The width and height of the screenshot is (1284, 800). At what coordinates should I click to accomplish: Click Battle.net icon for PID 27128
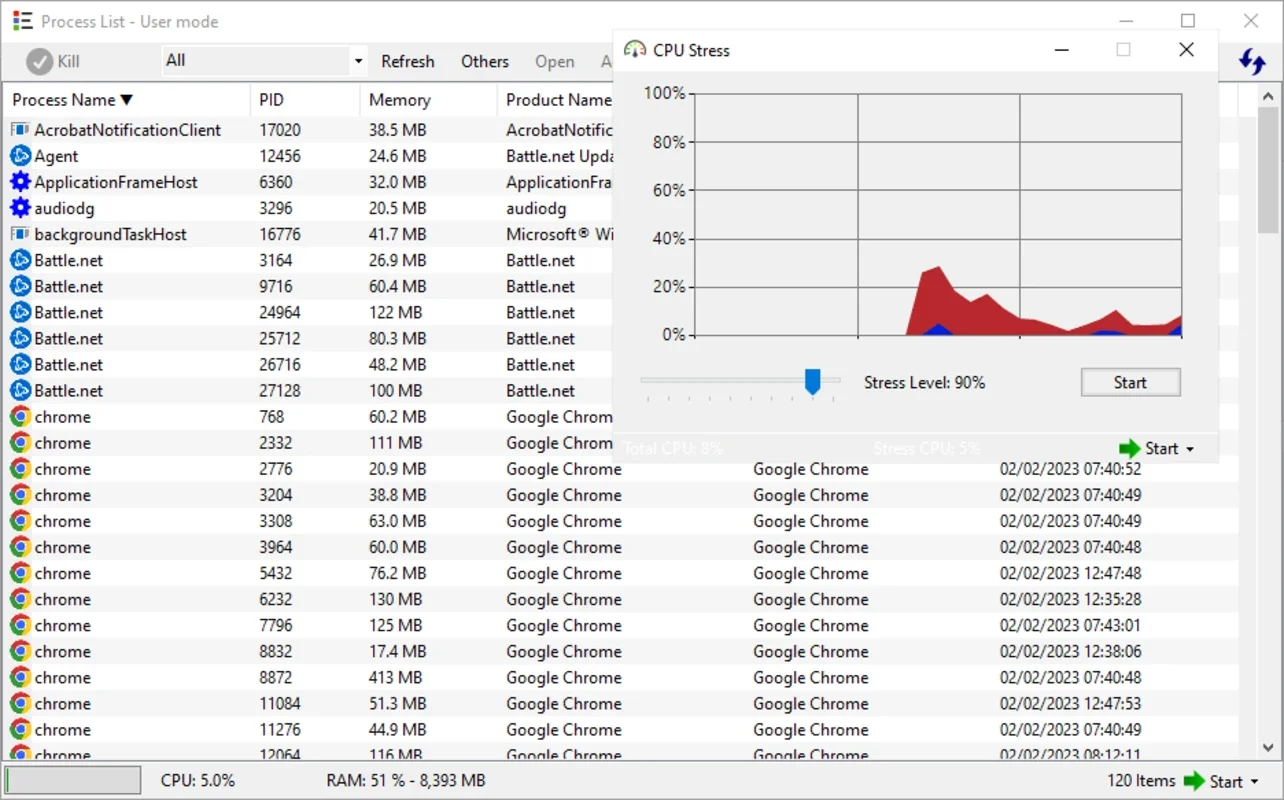[20, 390]
